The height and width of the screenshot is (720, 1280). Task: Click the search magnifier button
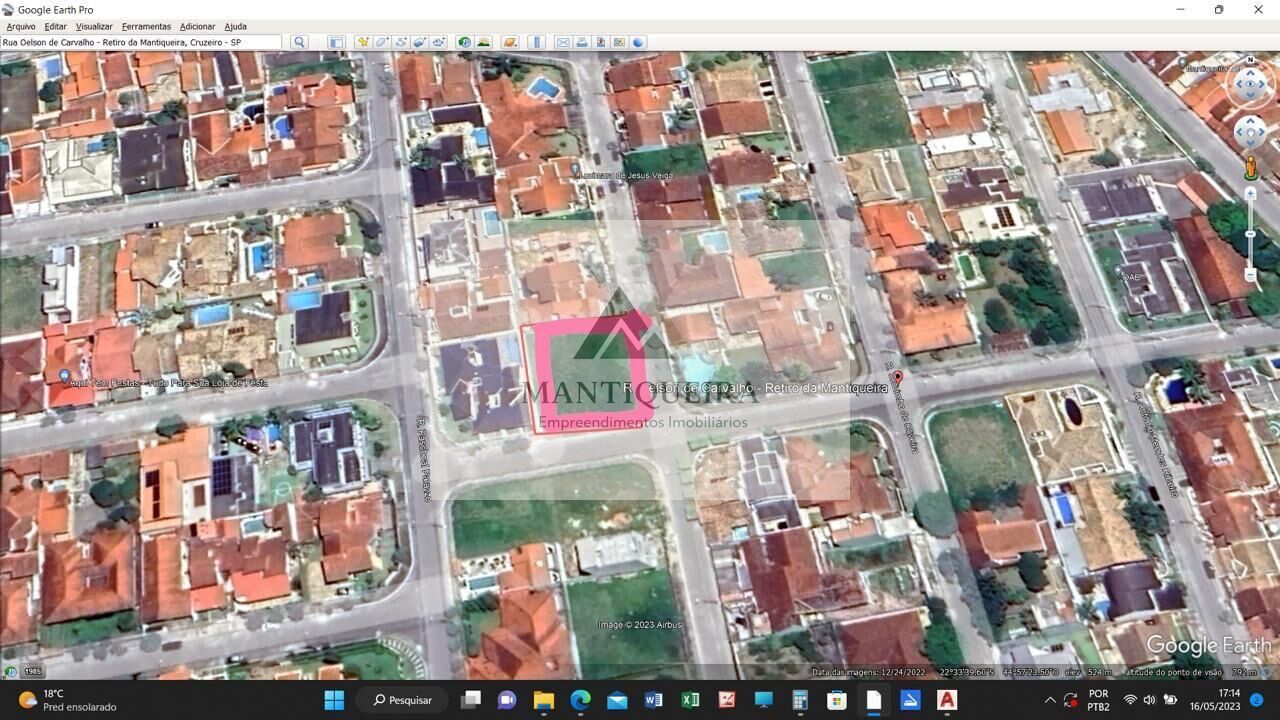pyautogui.click(x=299, y=42)
